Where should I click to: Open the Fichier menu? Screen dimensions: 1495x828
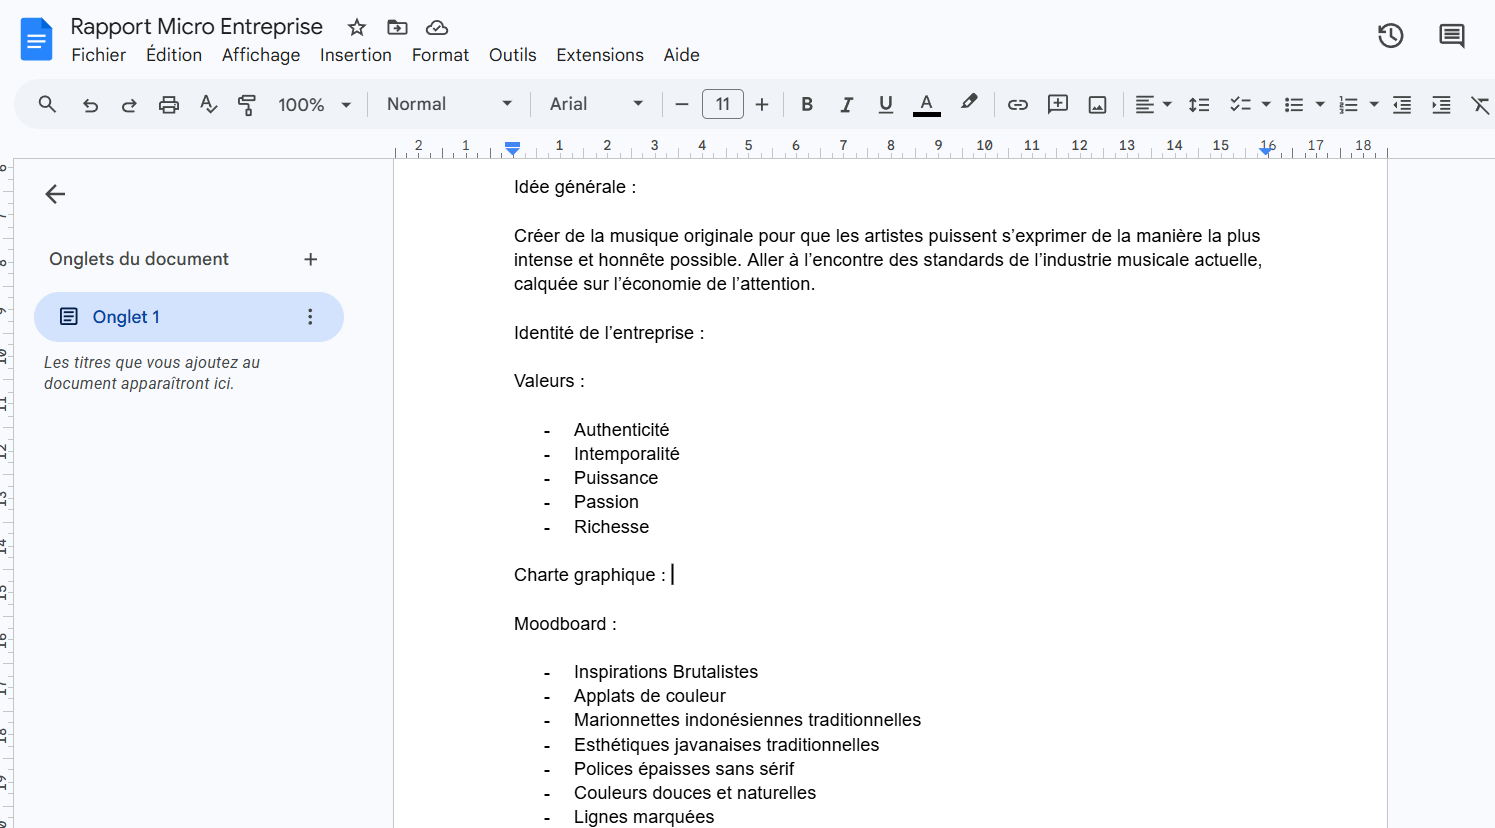coord(99,55)
